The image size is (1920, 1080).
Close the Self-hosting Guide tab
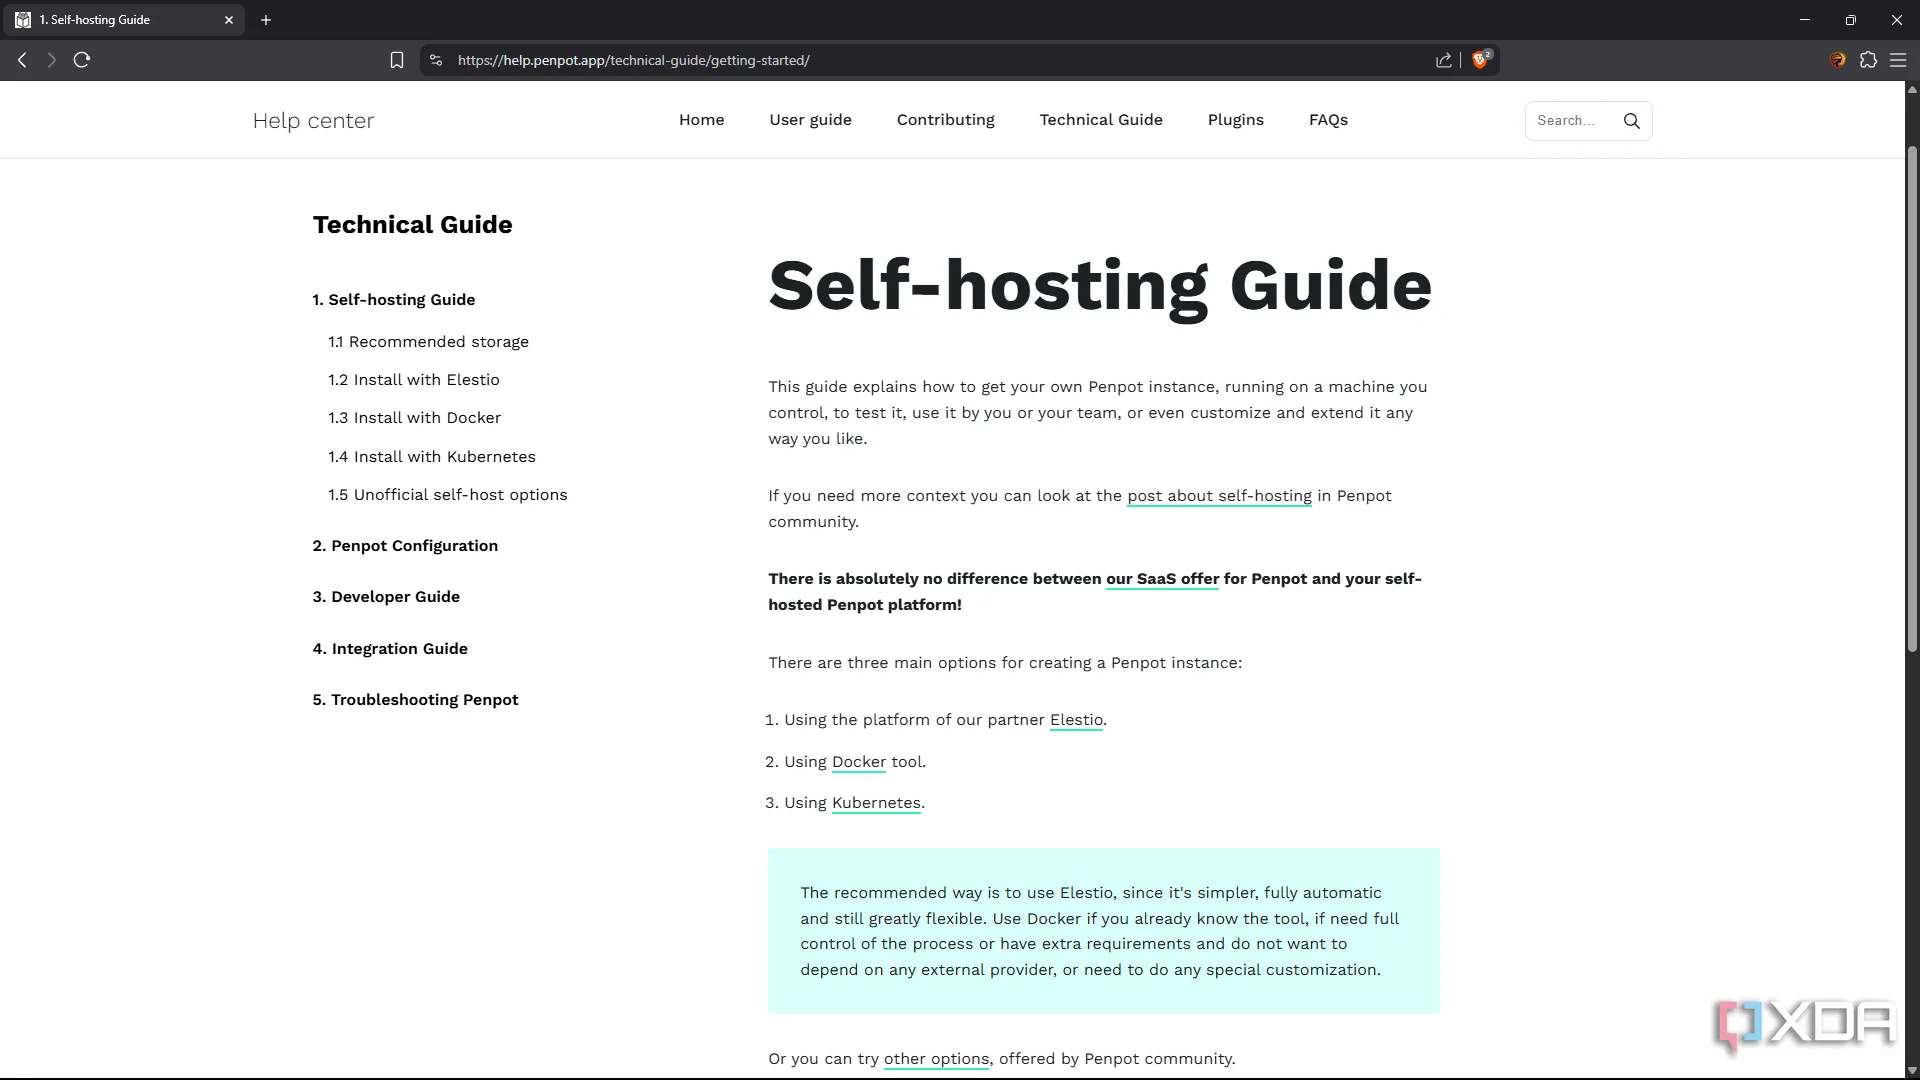(229, 20)
